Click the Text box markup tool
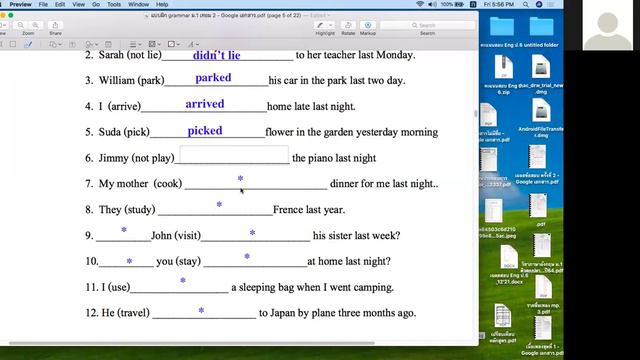This screenshot has height=360, width=640. [72, 44]
